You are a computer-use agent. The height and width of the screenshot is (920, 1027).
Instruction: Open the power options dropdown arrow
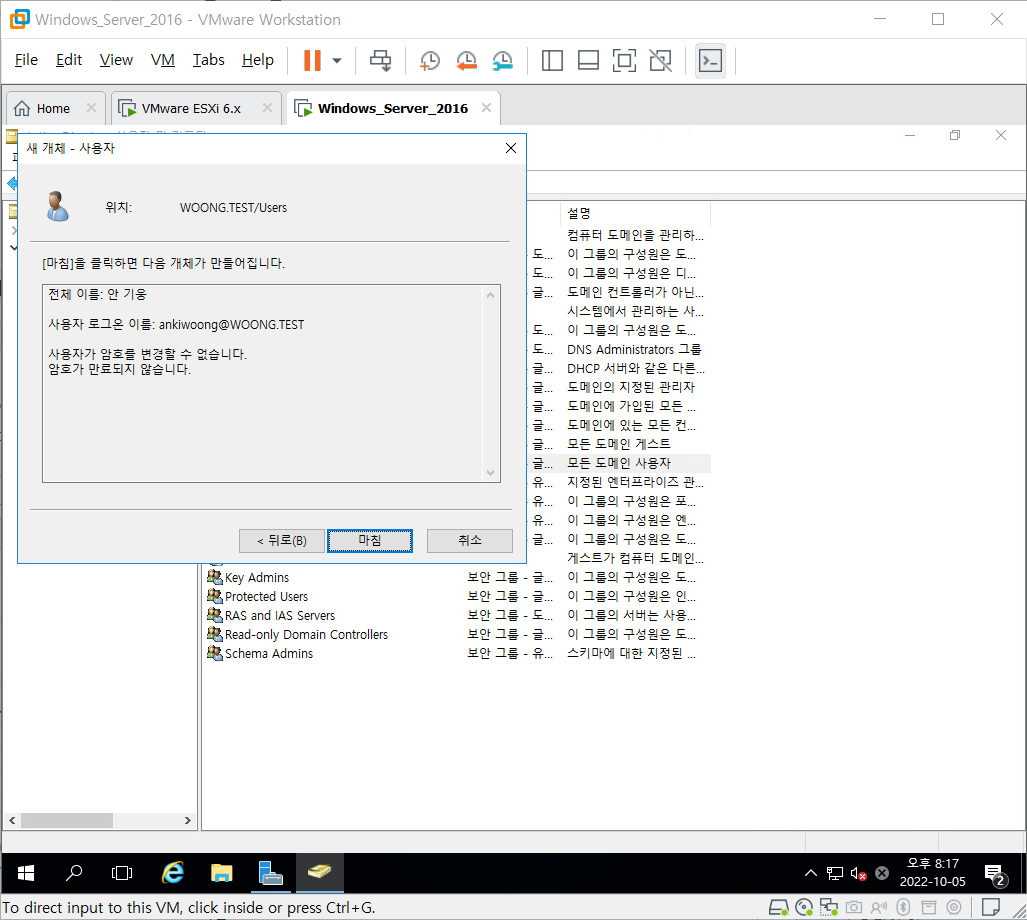coord(337,60)
